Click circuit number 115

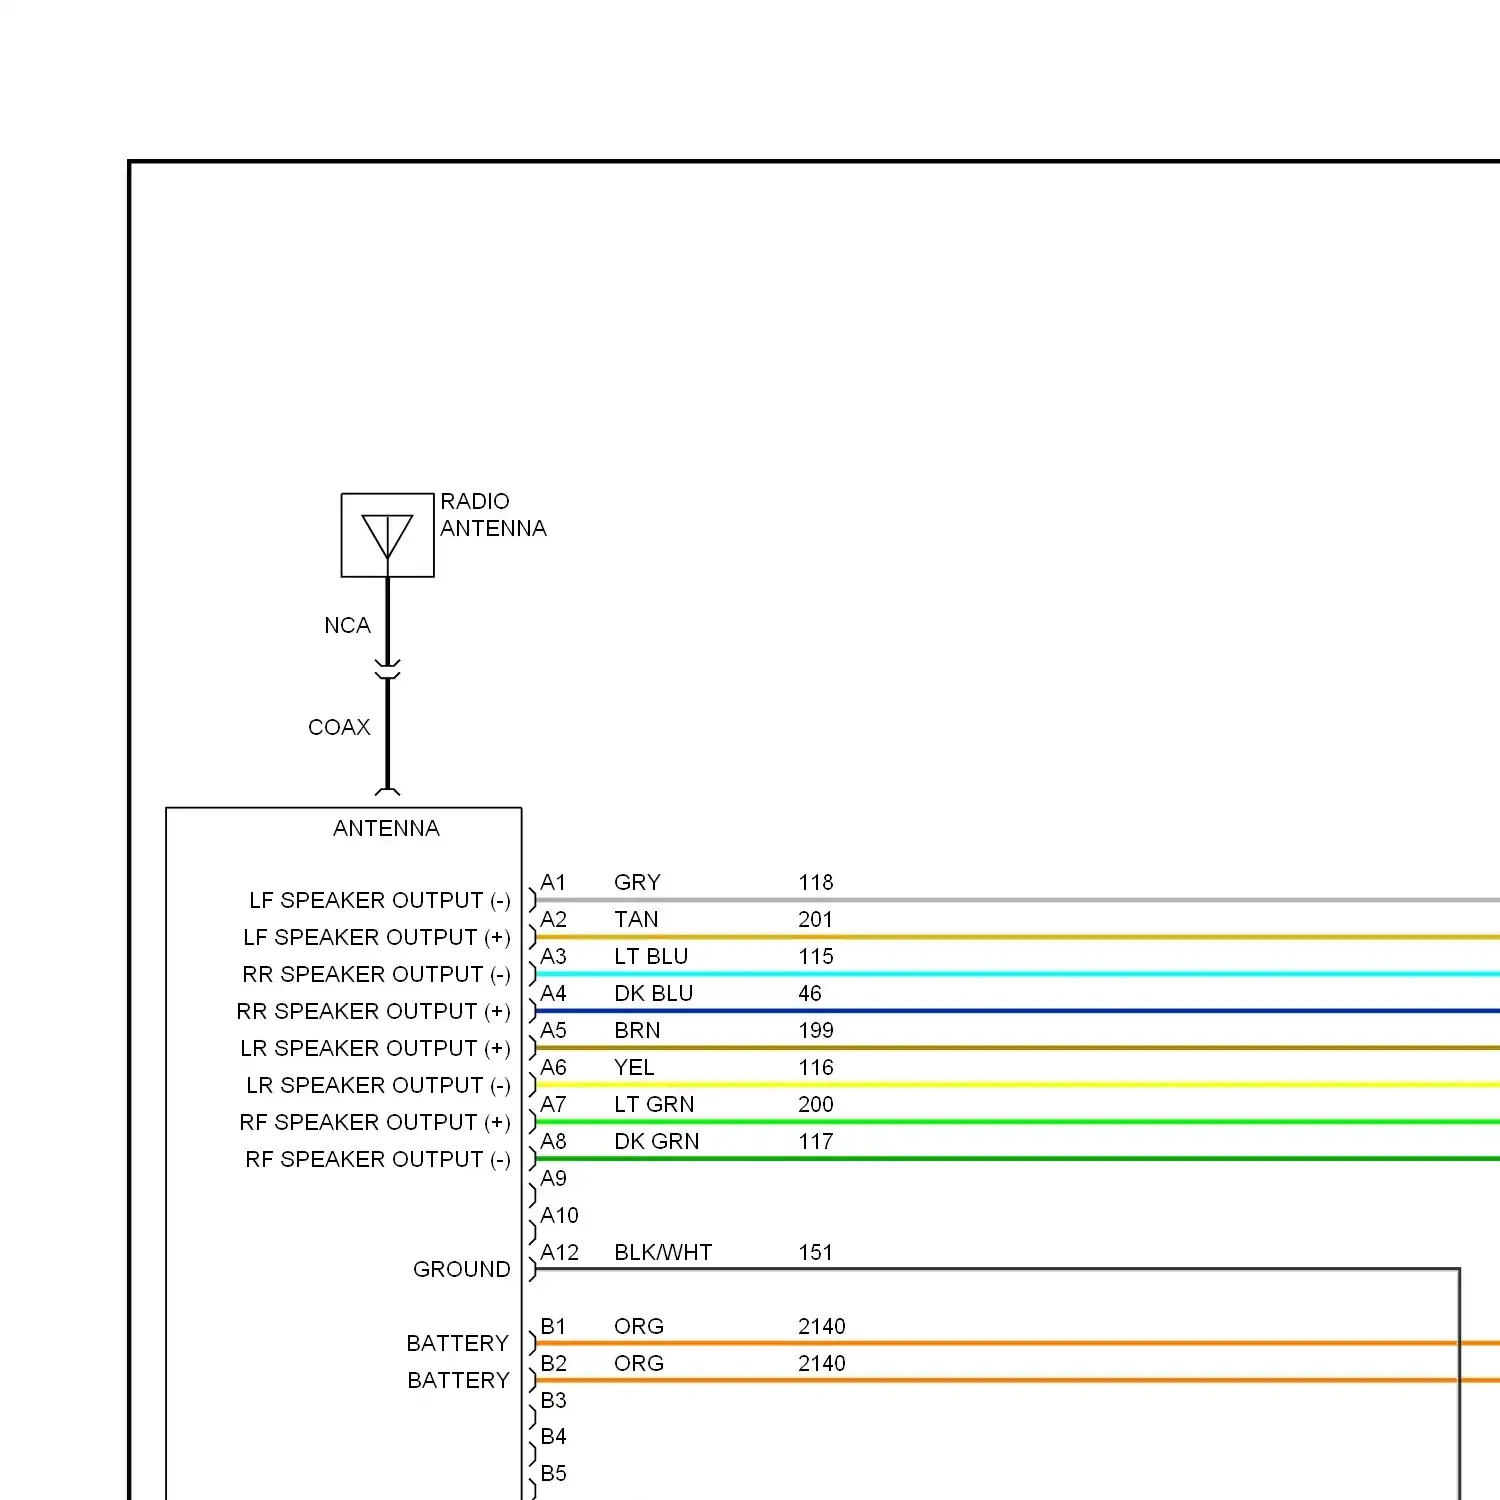[816, 957]
